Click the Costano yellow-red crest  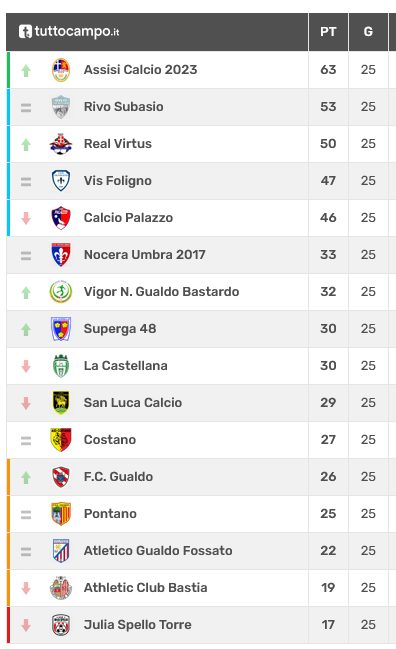[61, 440]
